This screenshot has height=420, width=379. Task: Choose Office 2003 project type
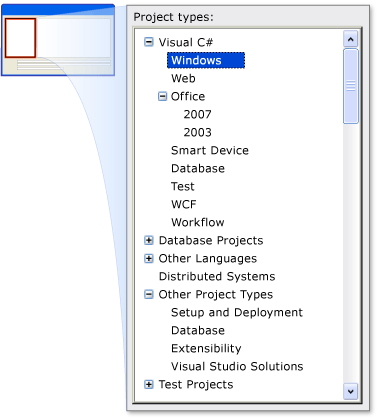tap(197, 132)
